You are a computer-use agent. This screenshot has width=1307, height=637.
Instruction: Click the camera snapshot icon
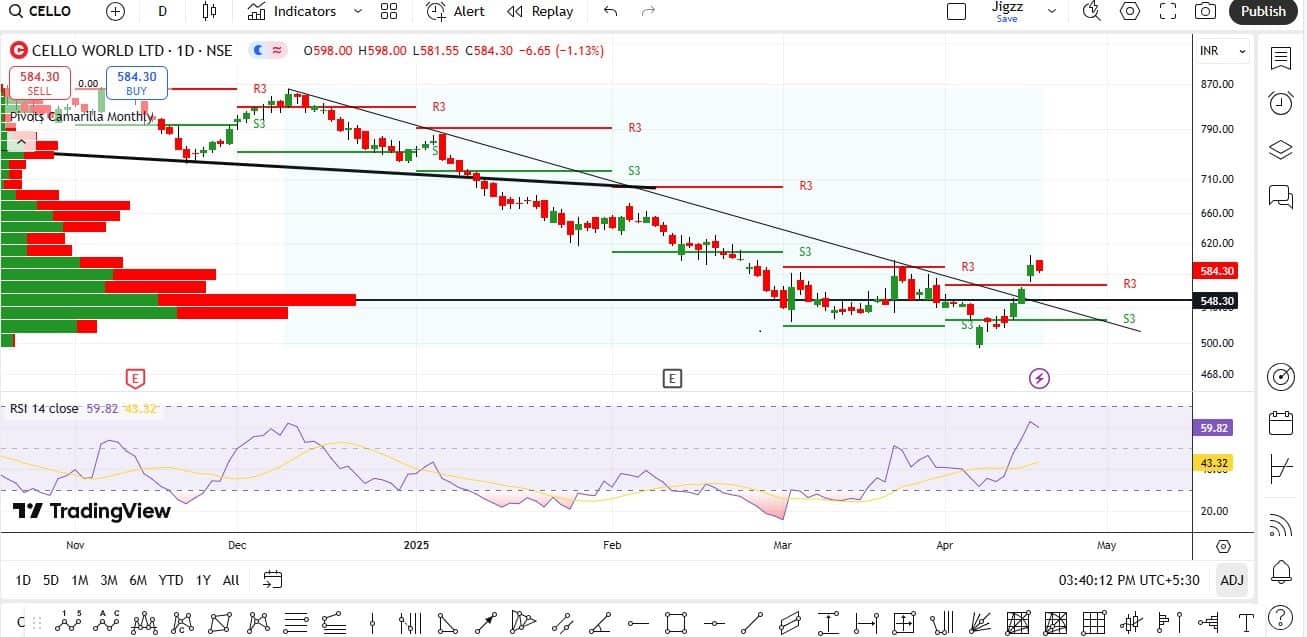[1206, 11]
